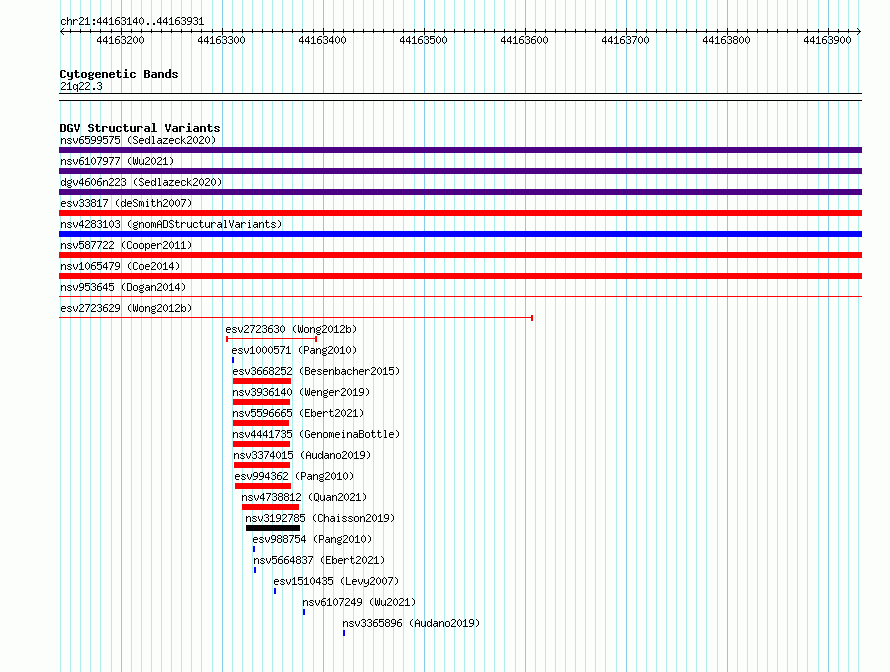Screen dimensions: 890x672
Task: Click the chr21:44163140..44163931 region label
Action: pos(132,21)
